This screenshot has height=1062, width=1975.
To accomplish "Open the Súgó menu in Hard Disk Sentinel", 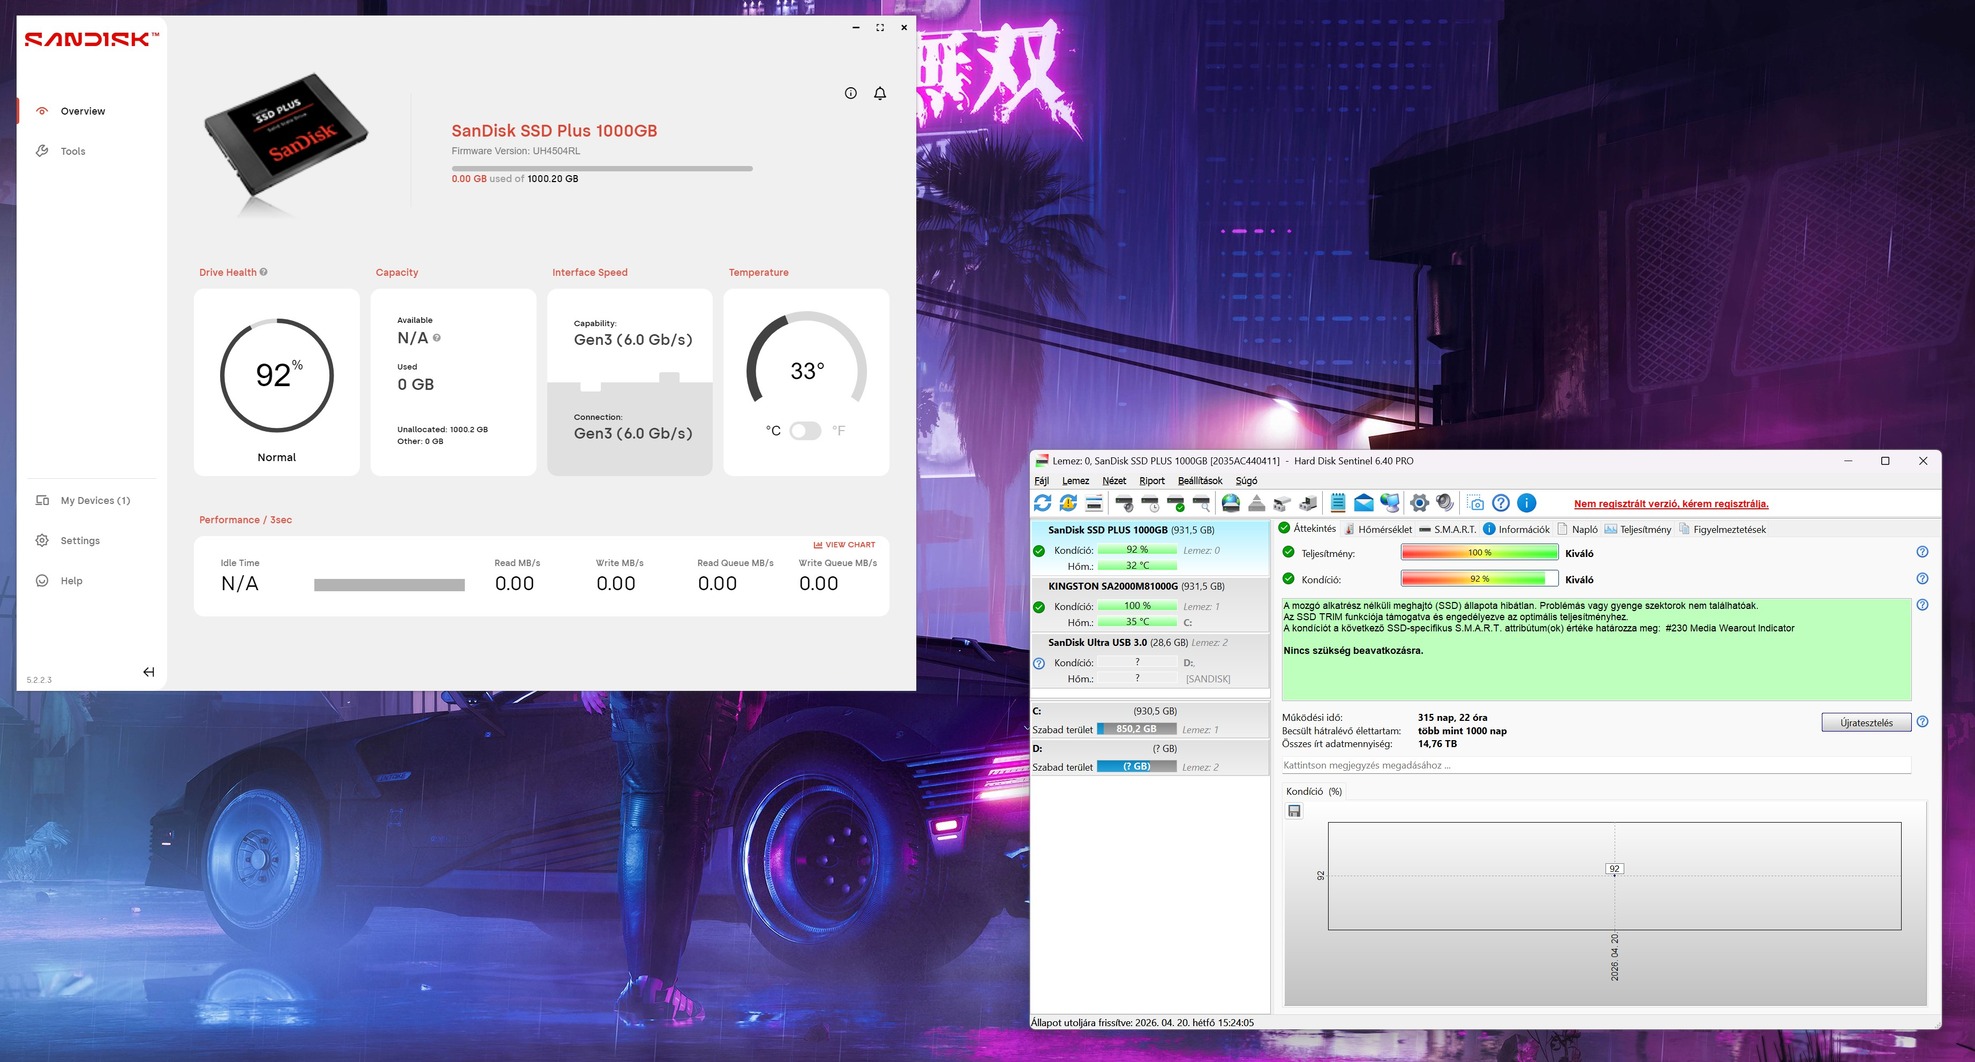I will (1246, 481).
